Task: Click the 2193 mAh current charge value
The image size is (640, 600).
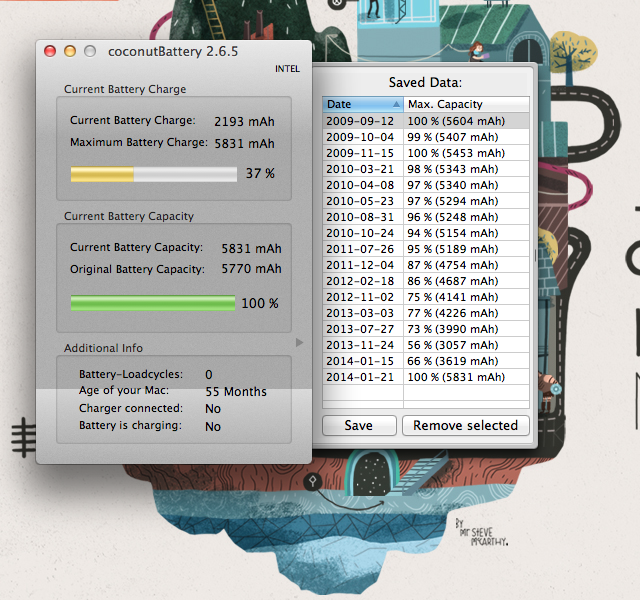Action: tap(244, 122)
